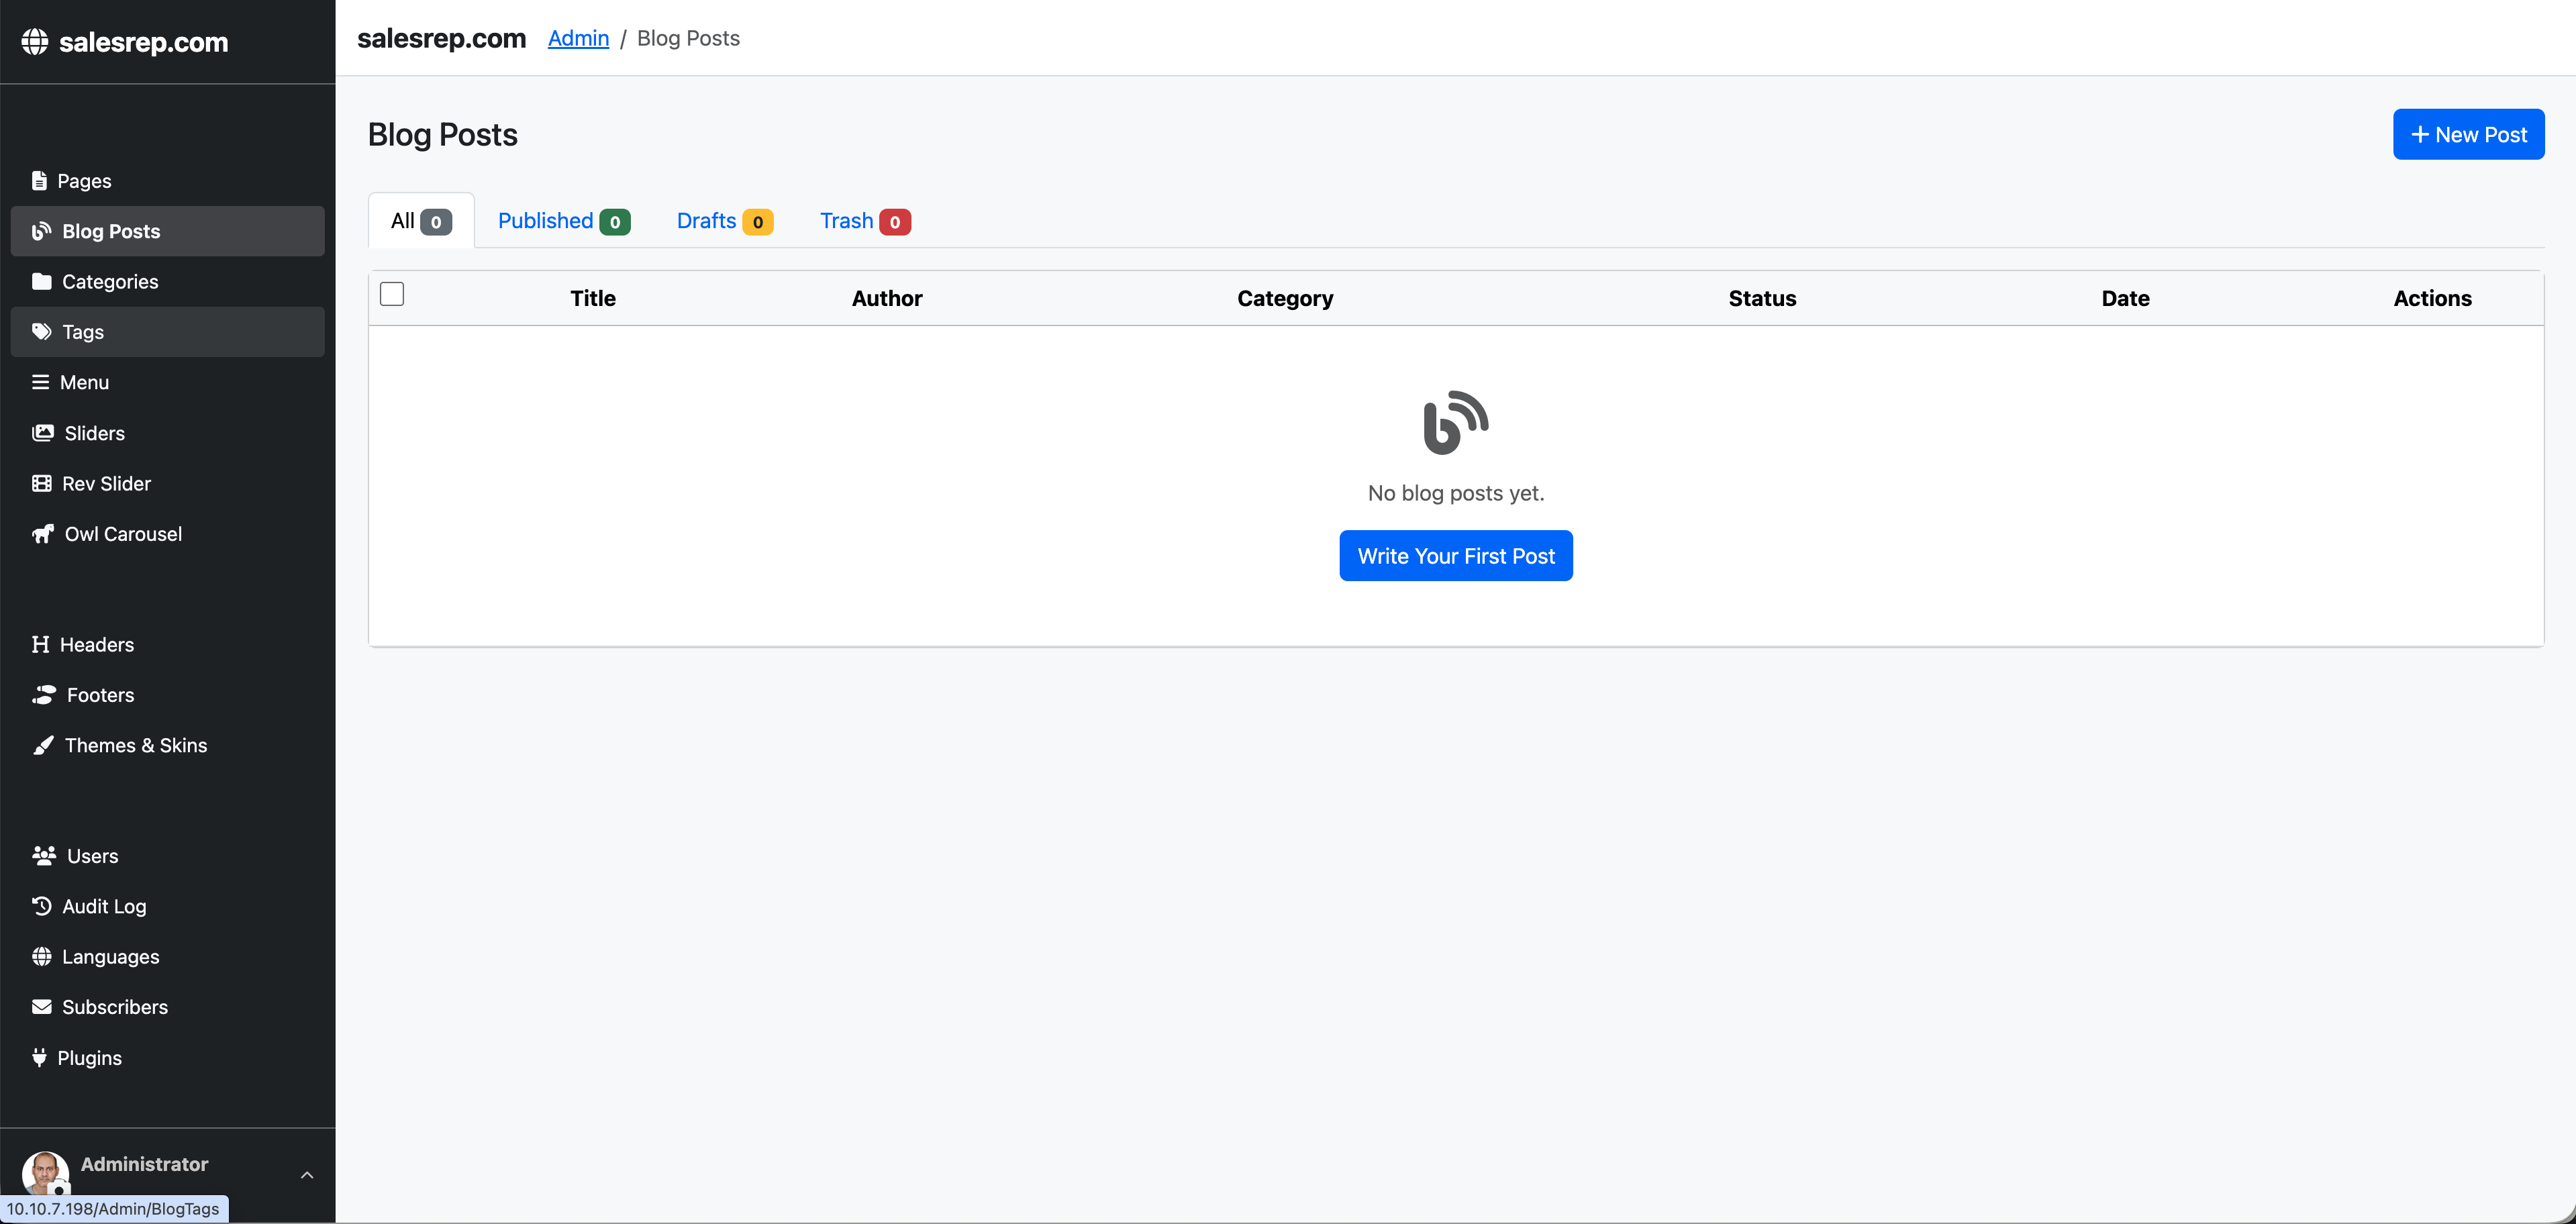The height and width of the screenshot is (1224, 2576).
Task: Click the Administrator avatar thumbnail
Action: [x=45, y=1173]
